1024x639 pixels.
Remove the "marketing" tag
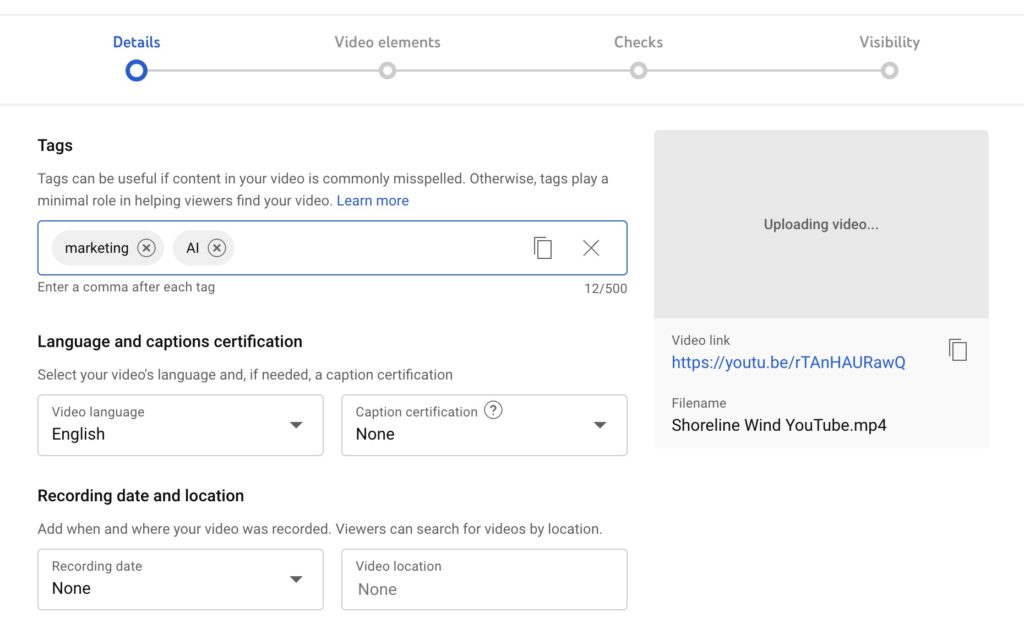click(x=146, y=248)
